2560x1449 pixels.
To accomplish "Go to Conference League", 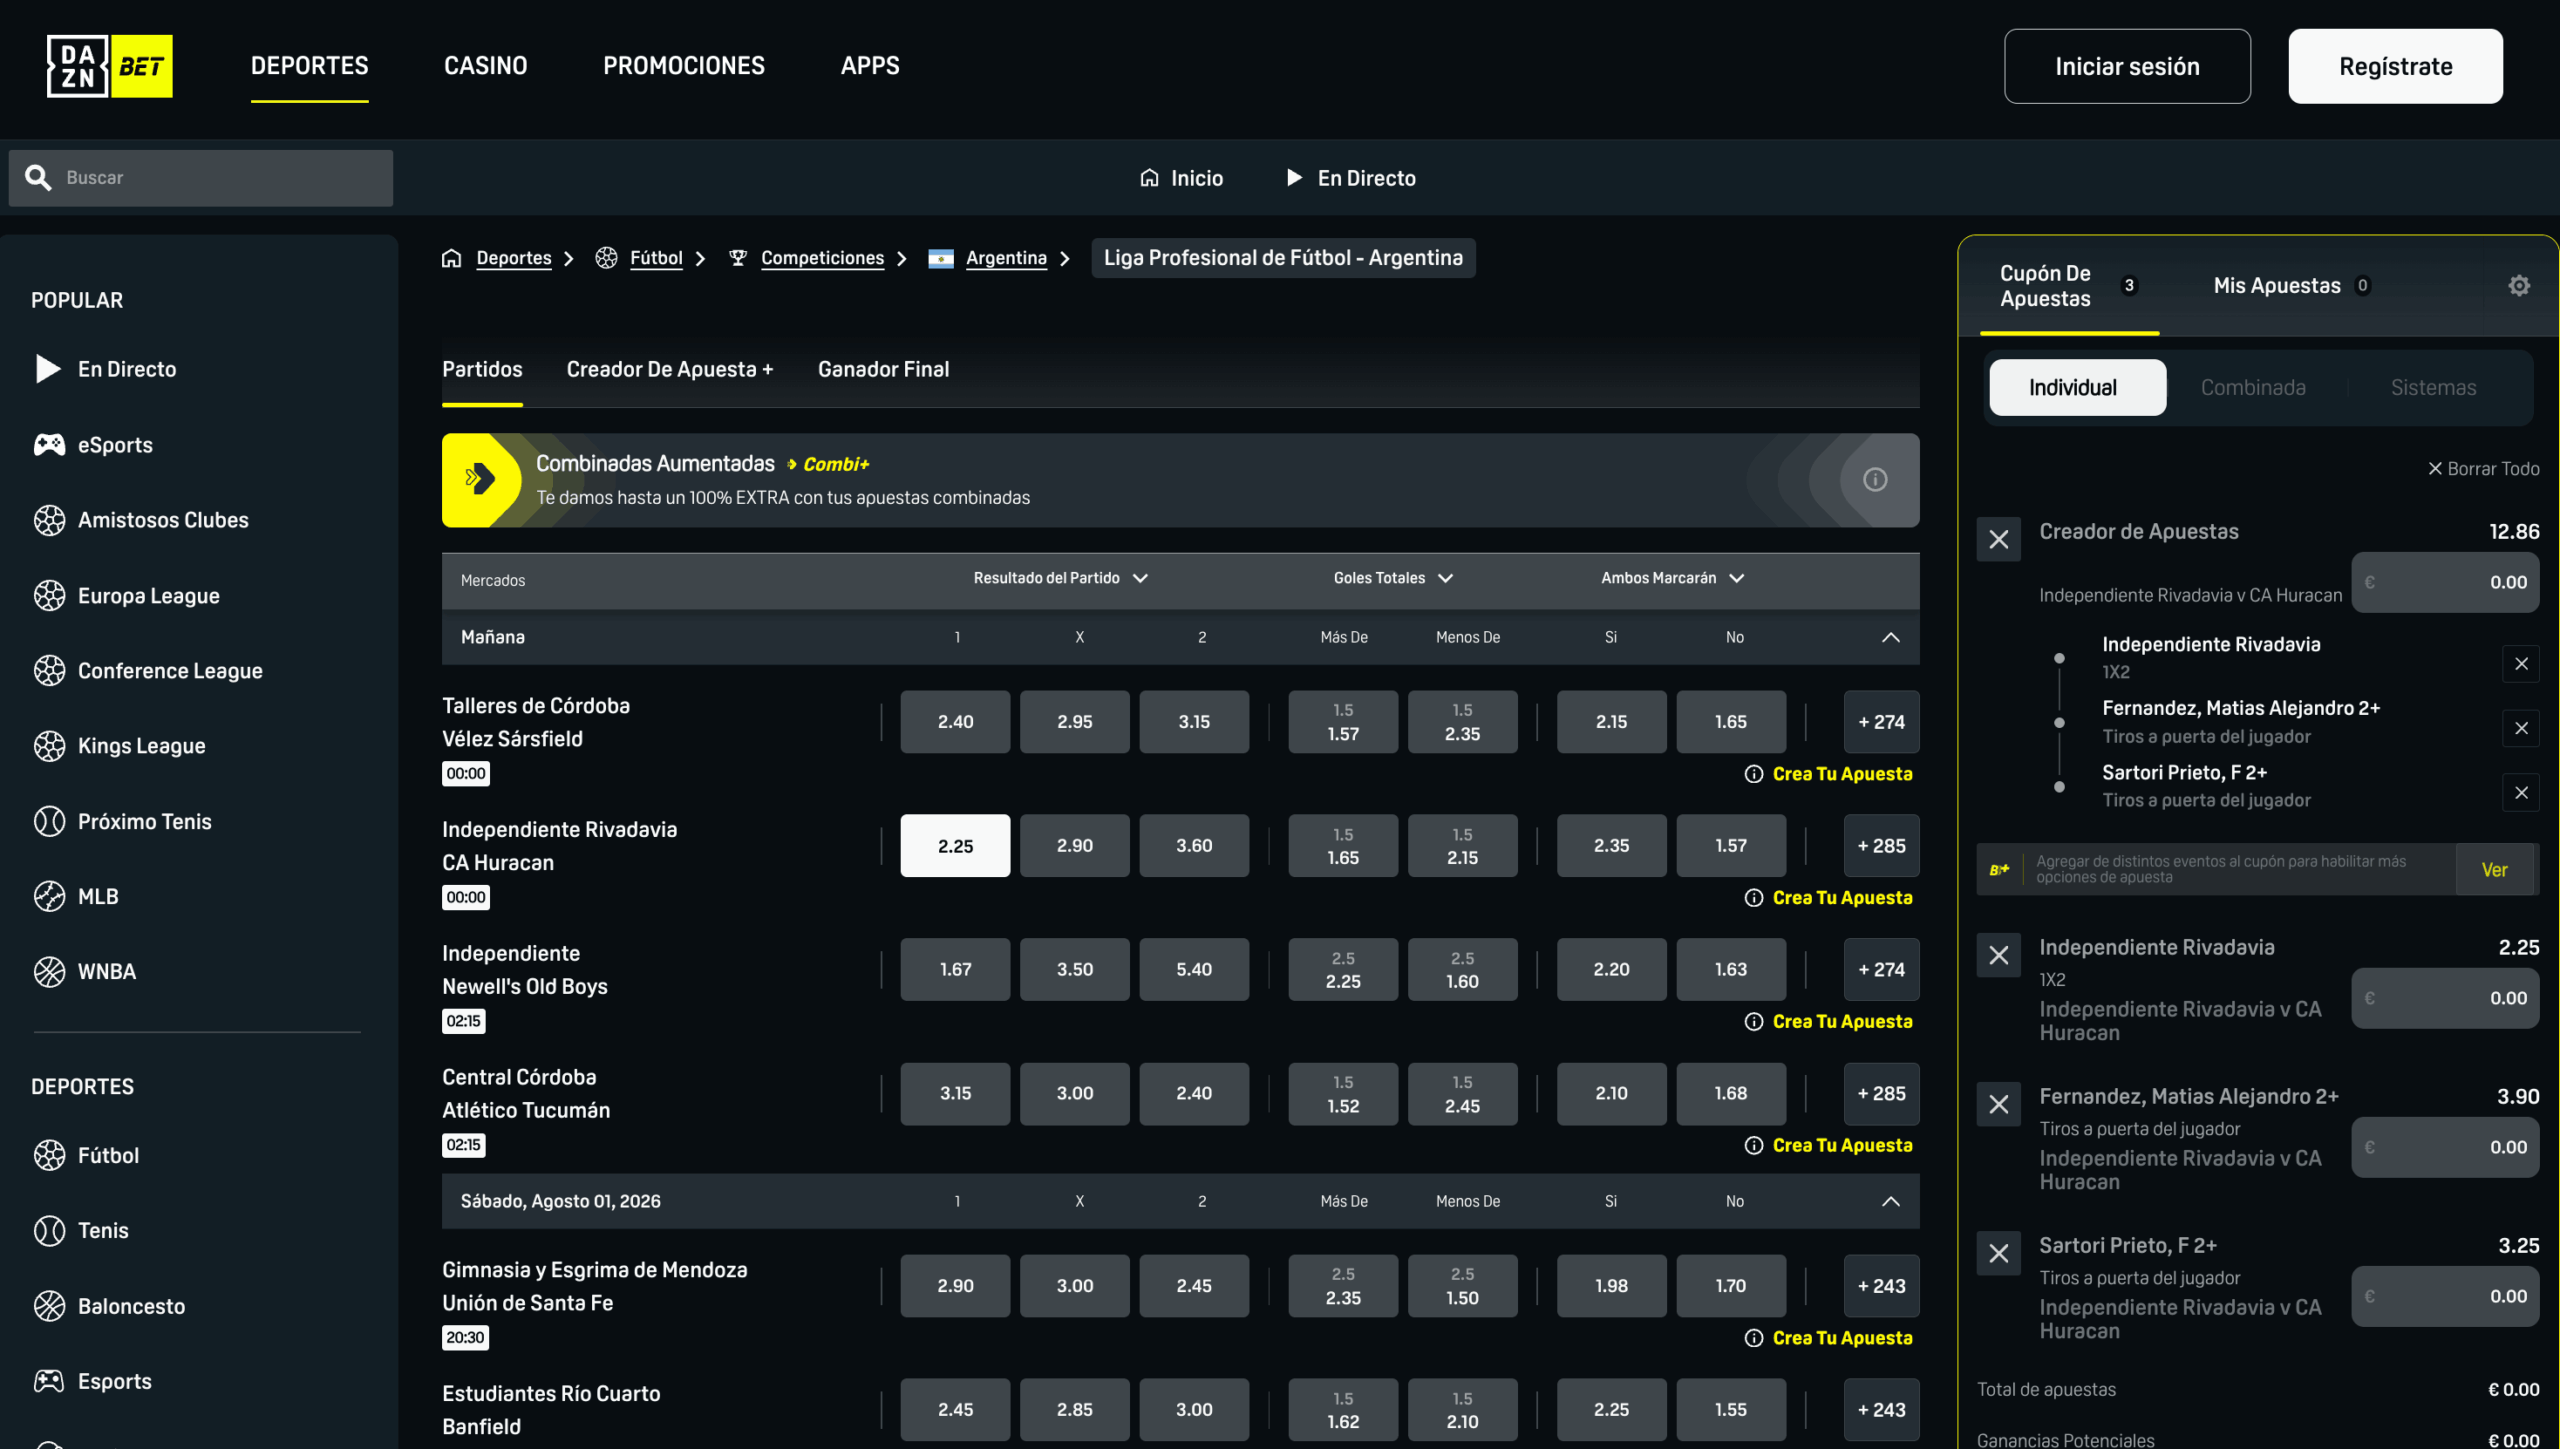I will [148, 671].
